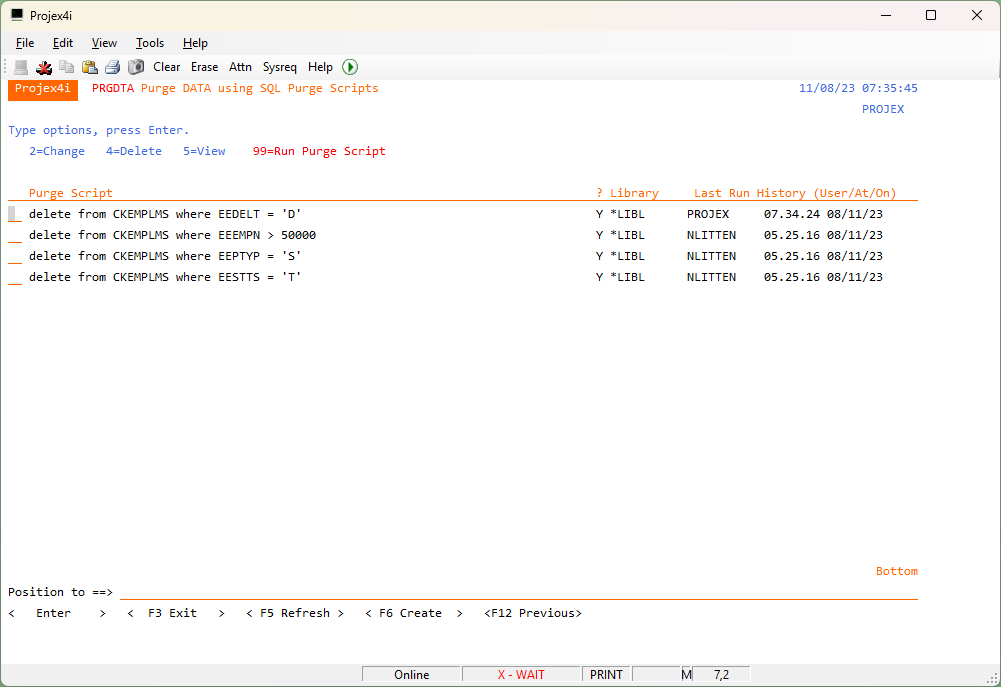The width and height of the screenshot is (1001, 687).
Task: Click Clear in the toolbar
Action: 167,67
